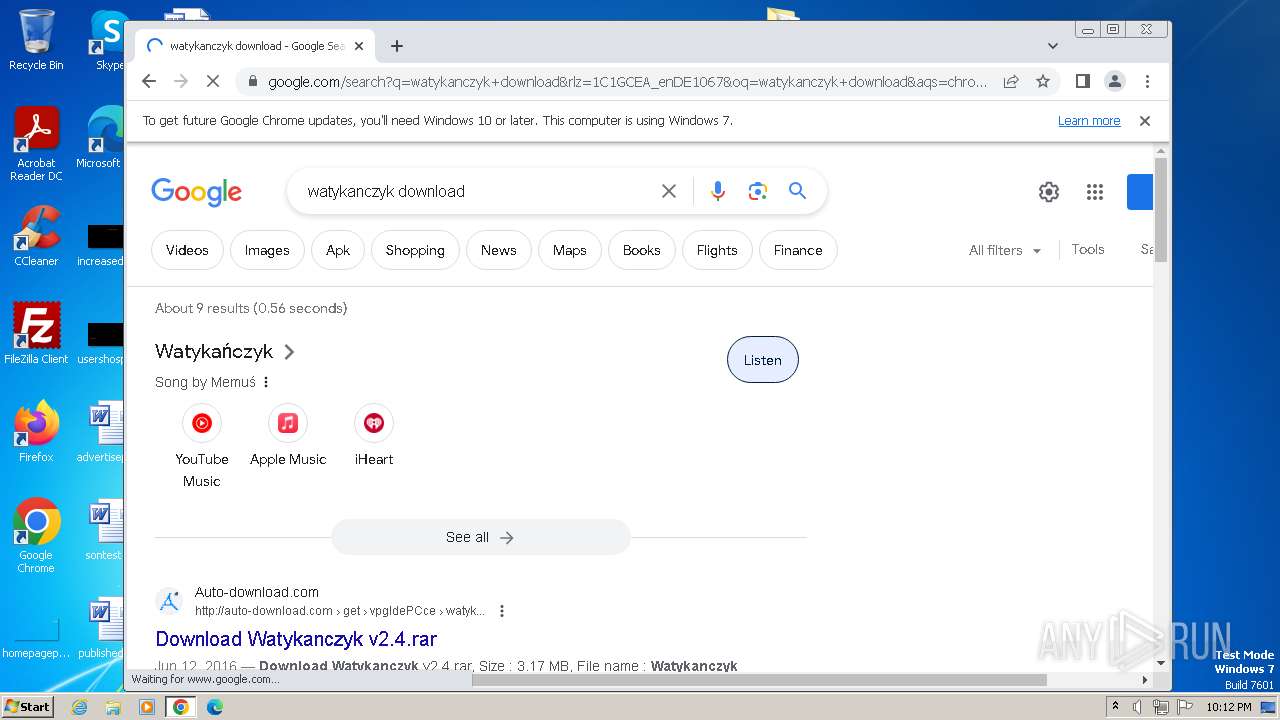Filter results by Finance
The height and width of the screenshot is (720, 1280).
tap(798, 250)
